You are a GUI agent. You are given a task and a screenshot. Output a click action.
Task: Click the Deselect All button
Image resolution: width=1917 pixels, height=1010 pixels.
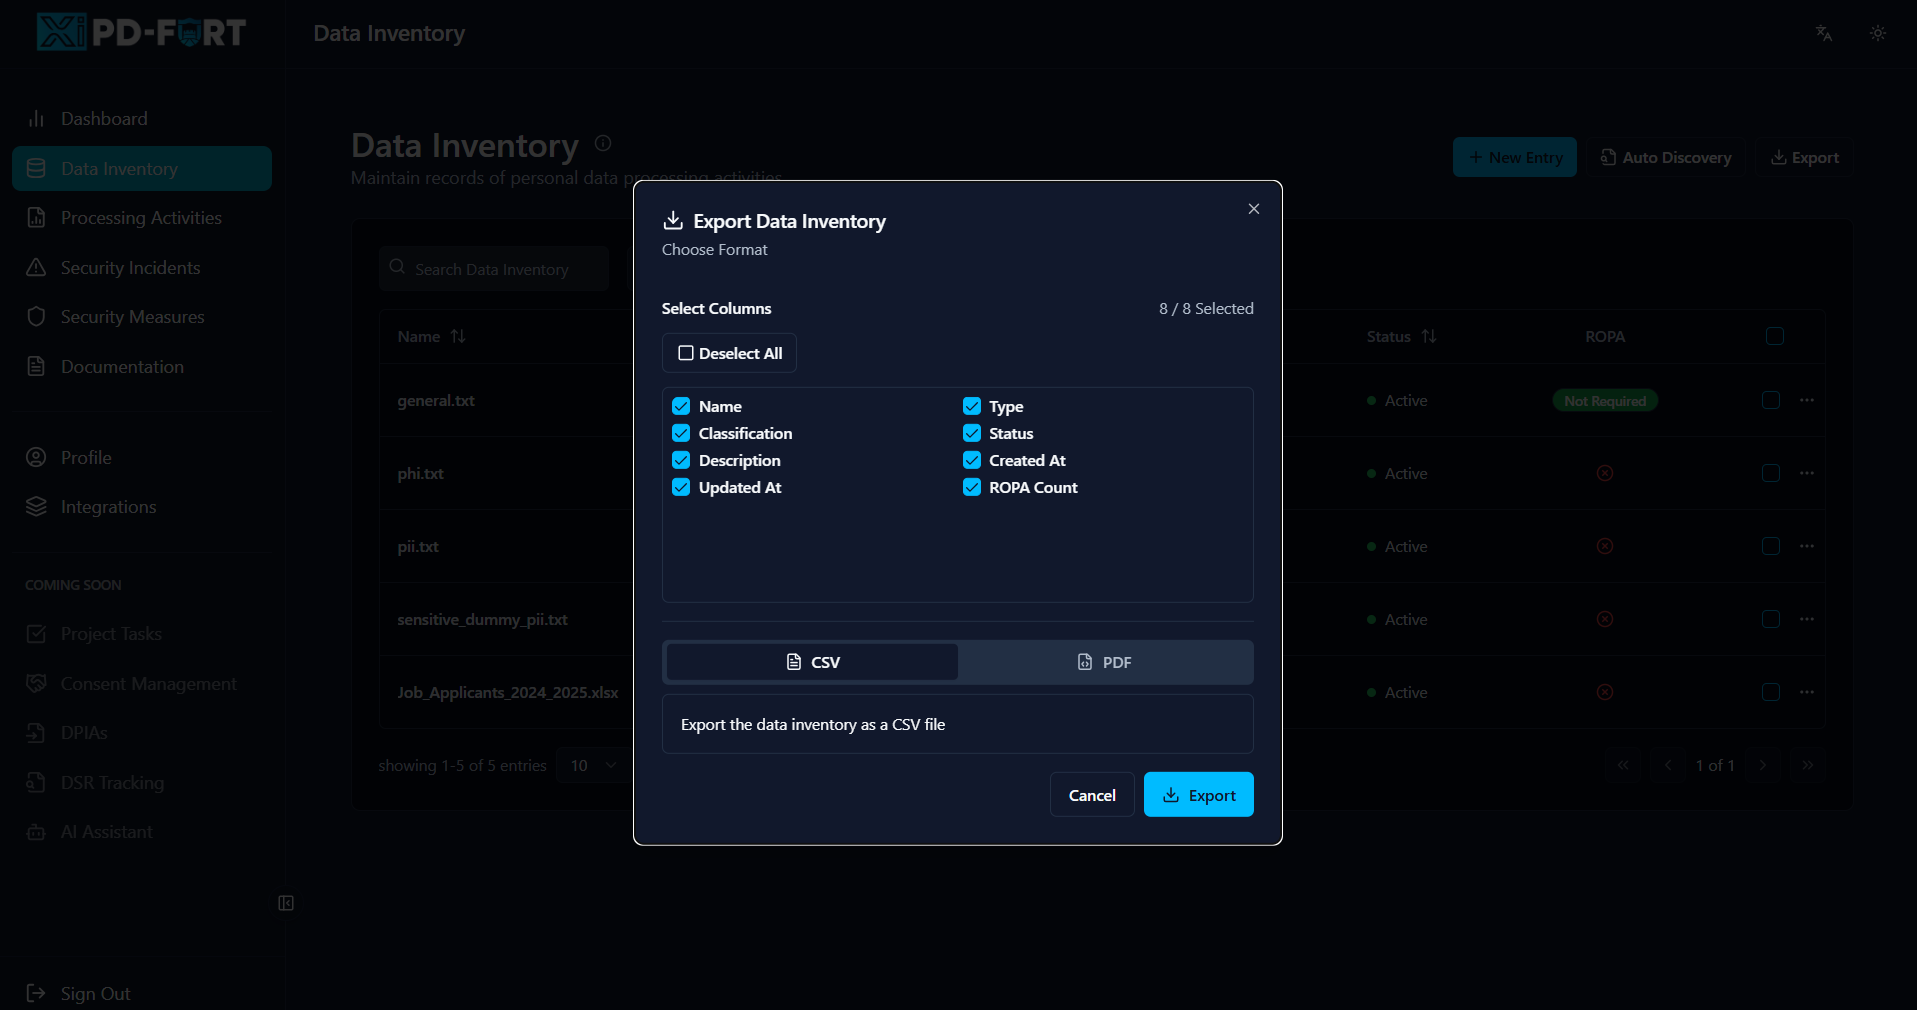pos(729,353)
